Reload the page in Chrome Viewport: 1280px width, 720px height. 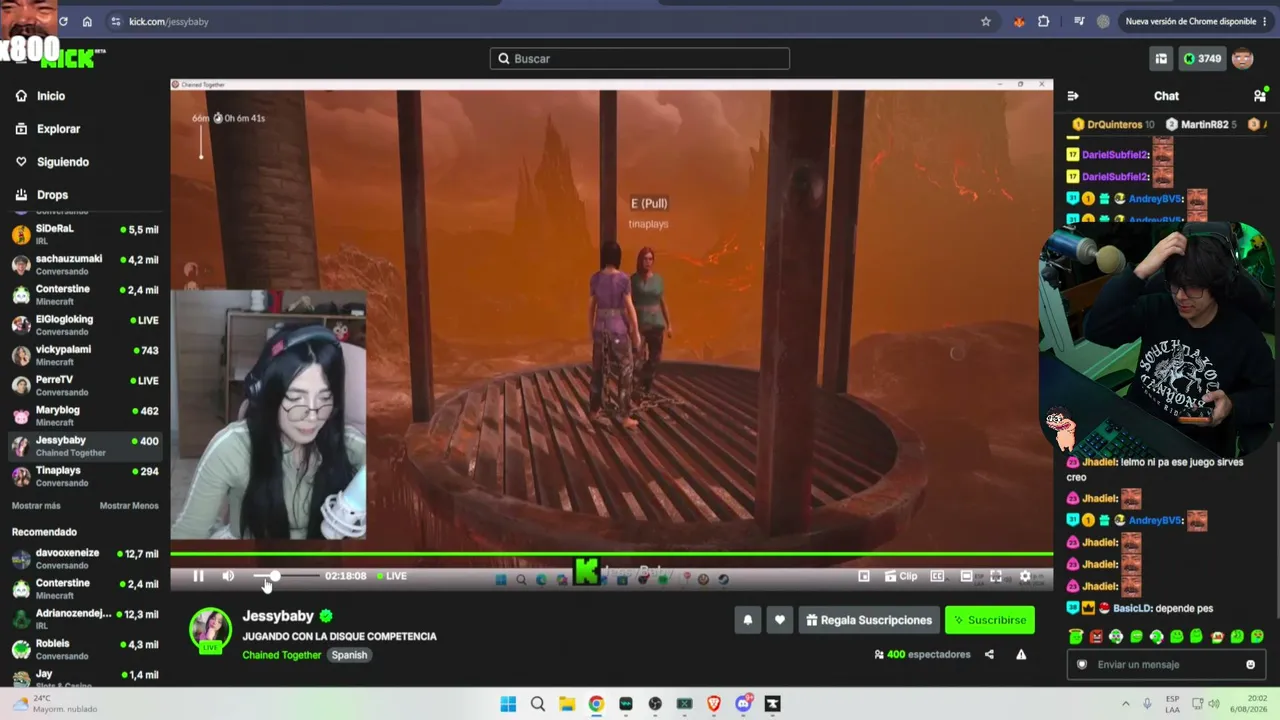64,21
